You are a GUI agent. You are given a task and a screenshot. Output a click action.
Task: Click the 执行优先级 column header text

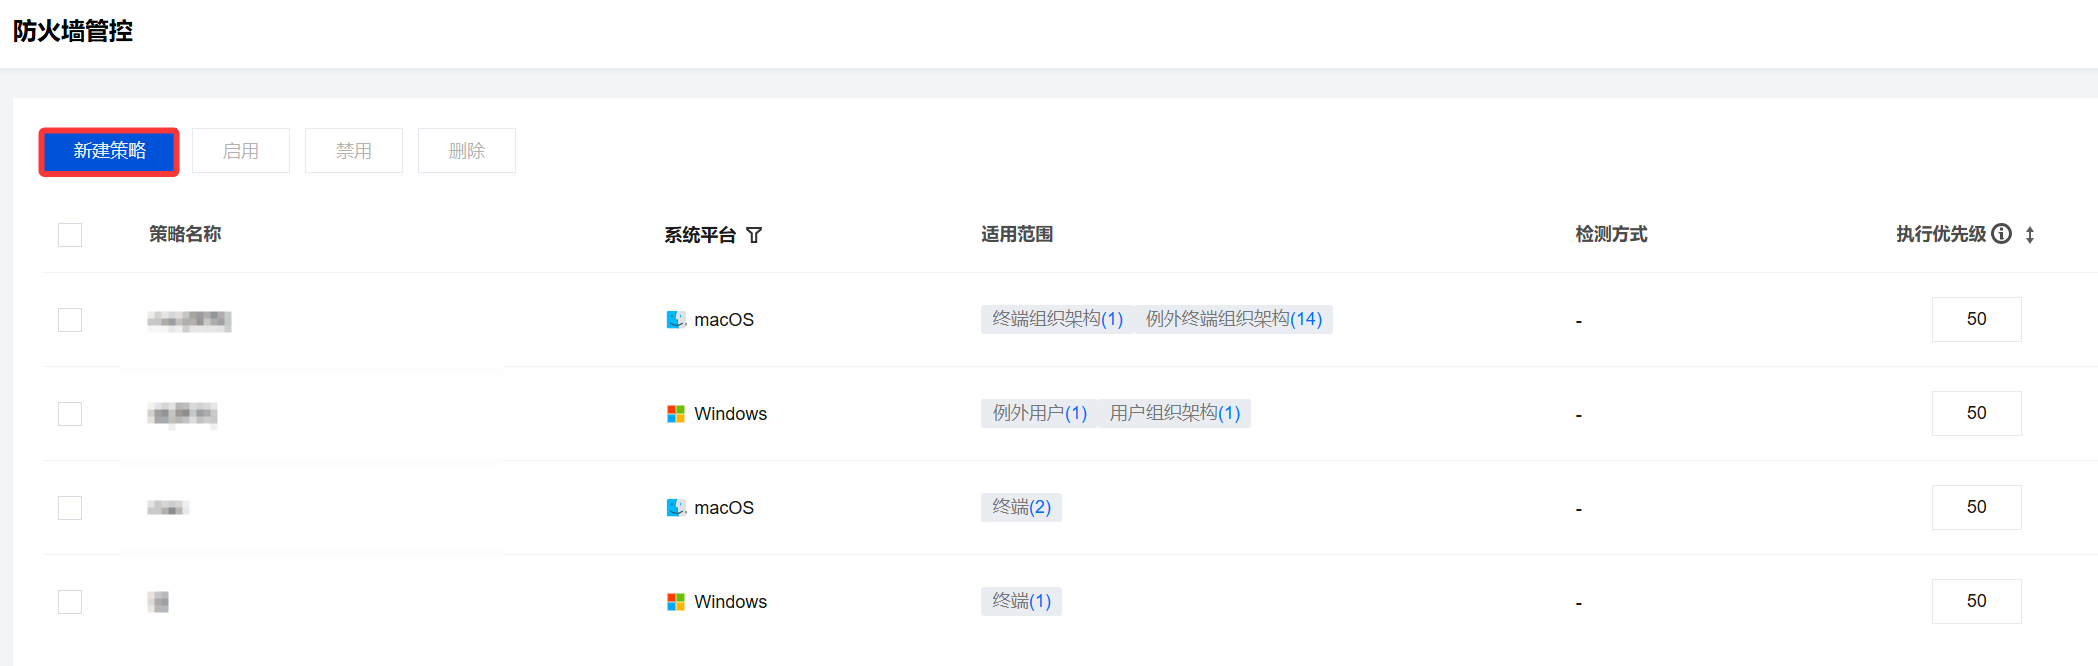pos(1941,234)
